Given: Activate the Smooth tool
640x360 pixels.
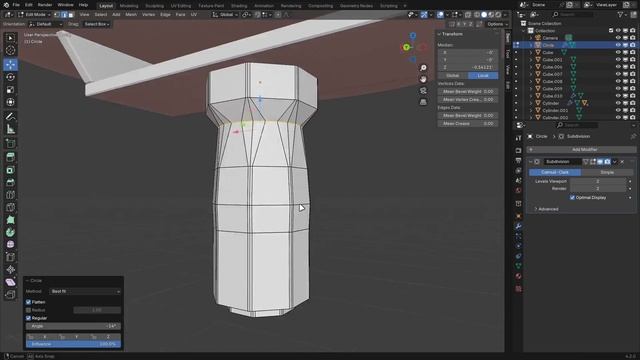Looking at the screenshot, I should [11, 244].
